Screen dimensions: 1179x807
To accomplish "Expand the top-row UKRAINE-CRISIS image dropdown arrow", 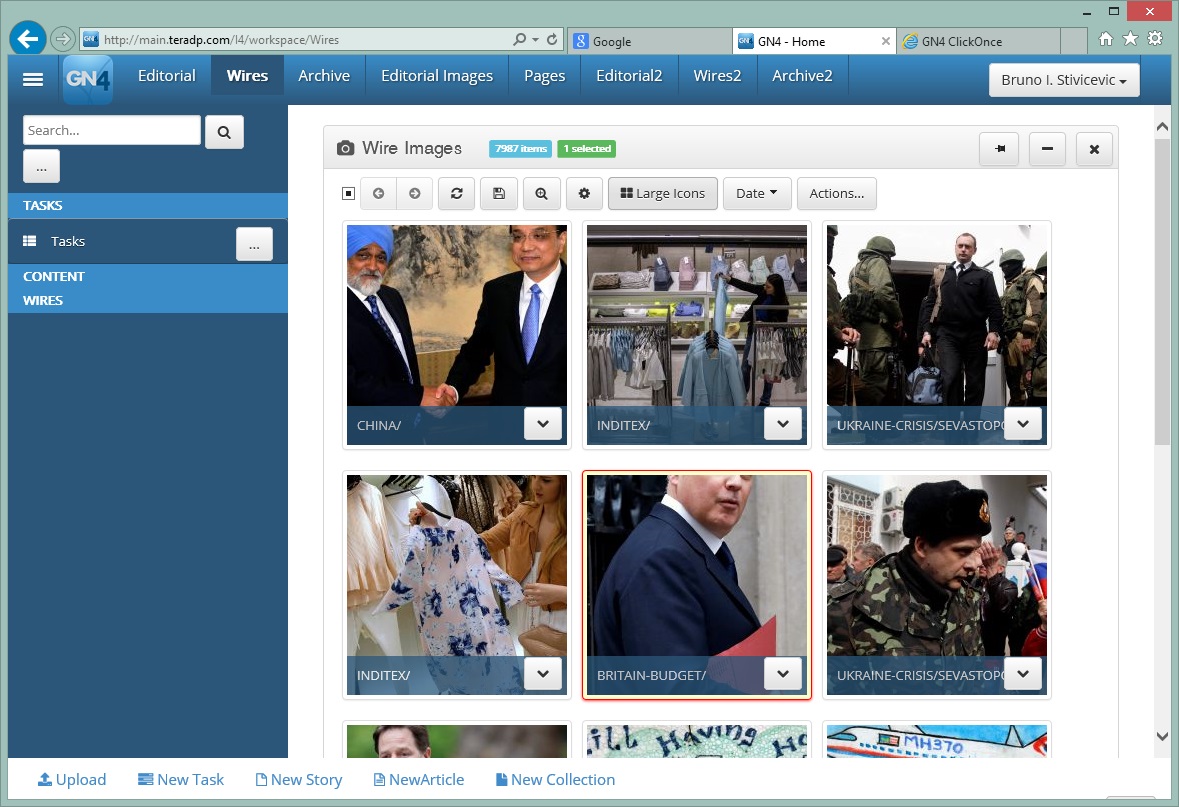I will (x=1023, y=424).
